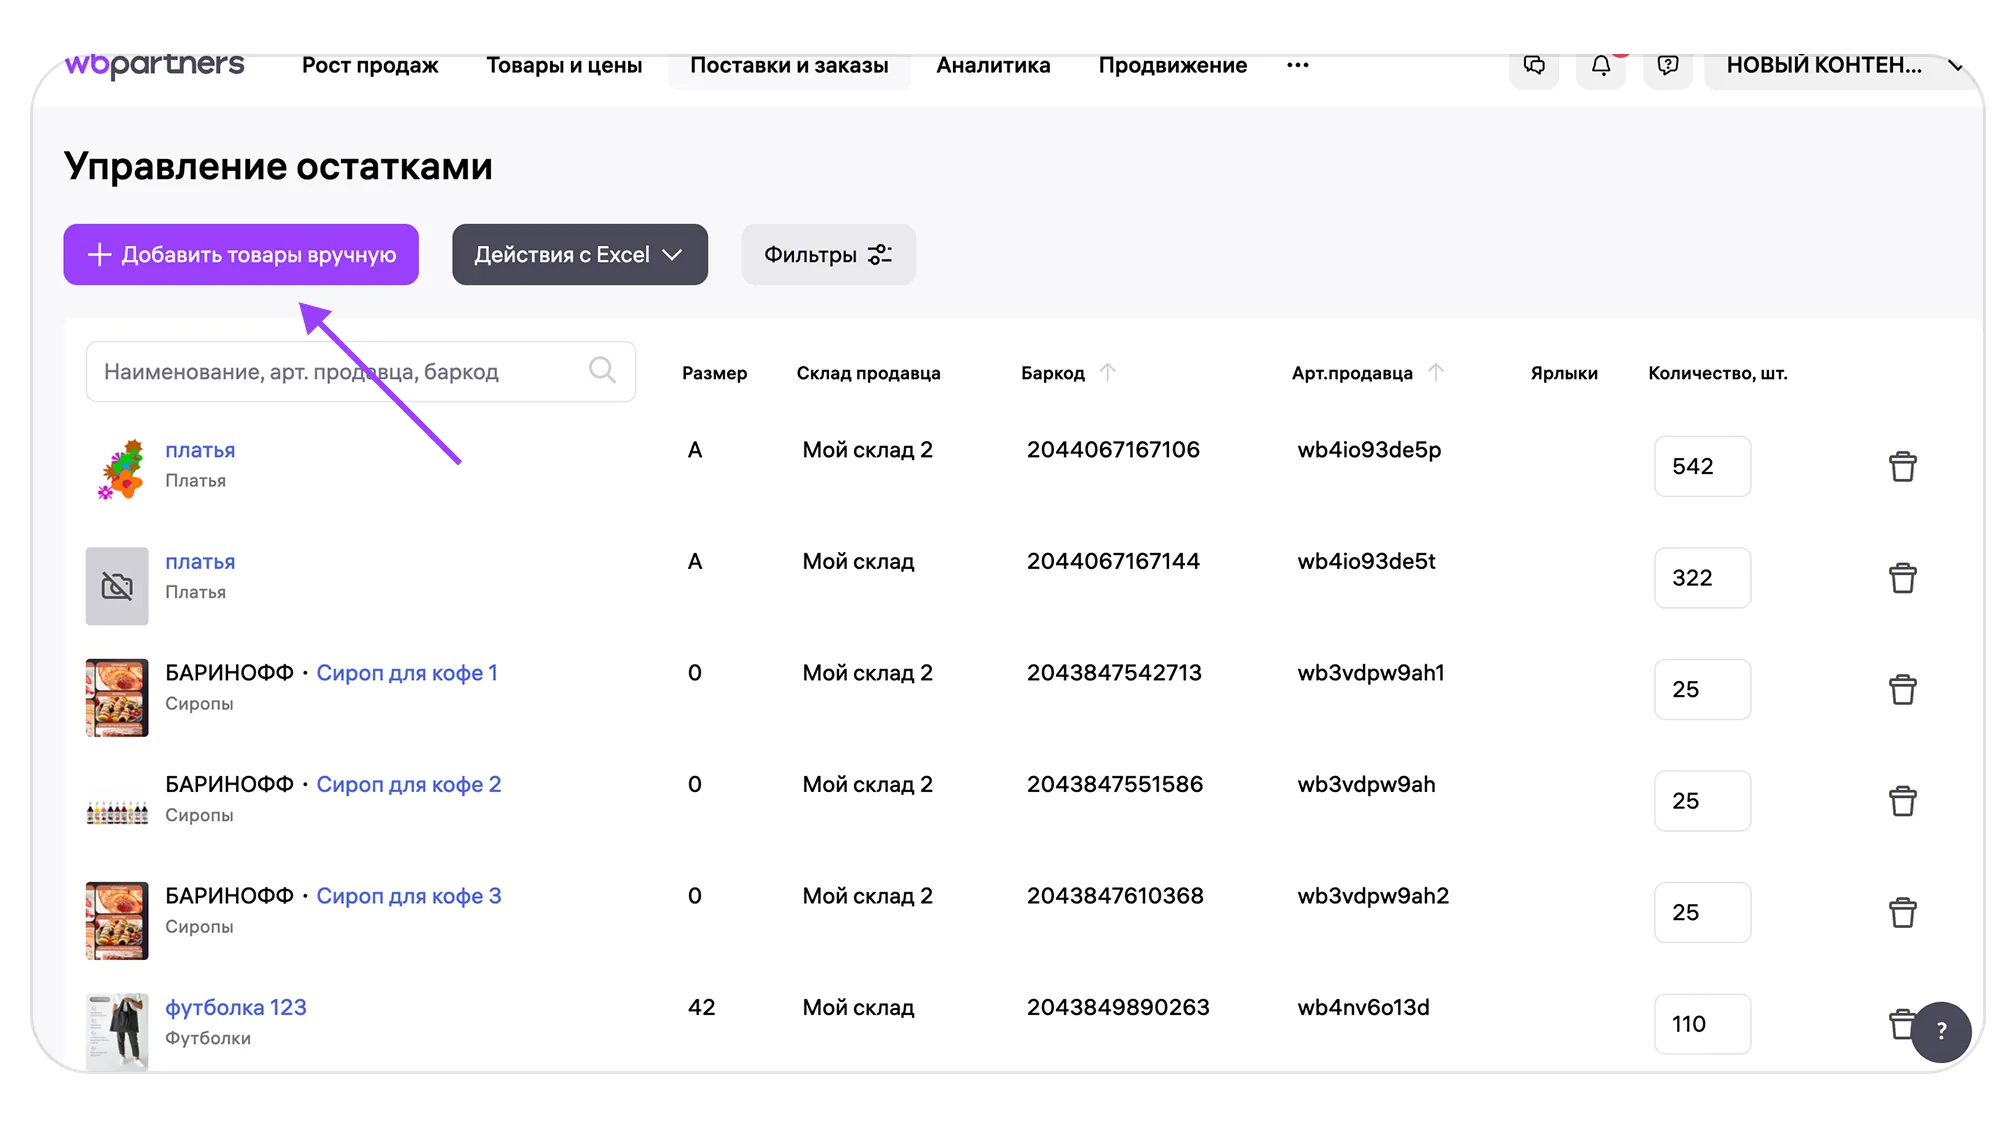This screenshot has height=1125, width=2016.
Task: Remove Сироп для кофе 3 using trash icon
Action: (1902, 913)
